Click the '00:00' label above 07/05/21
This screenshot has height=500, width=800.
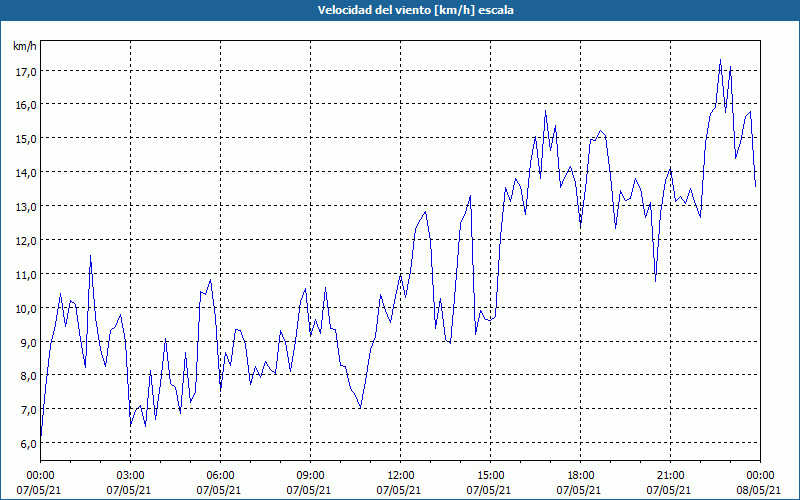(39, 476)
